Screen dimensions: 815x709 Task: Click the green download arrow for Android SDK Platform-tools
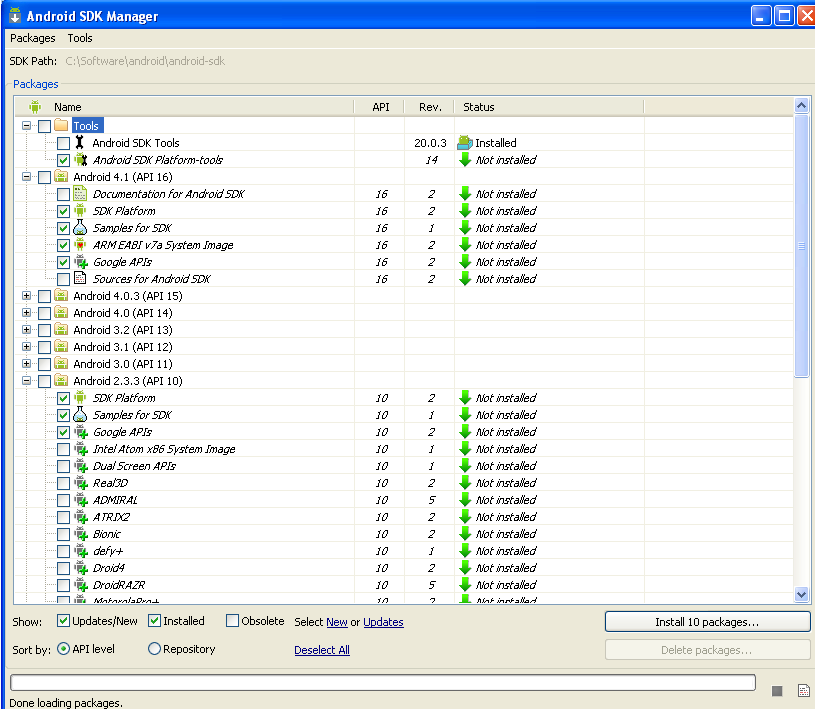coord(465,160)
